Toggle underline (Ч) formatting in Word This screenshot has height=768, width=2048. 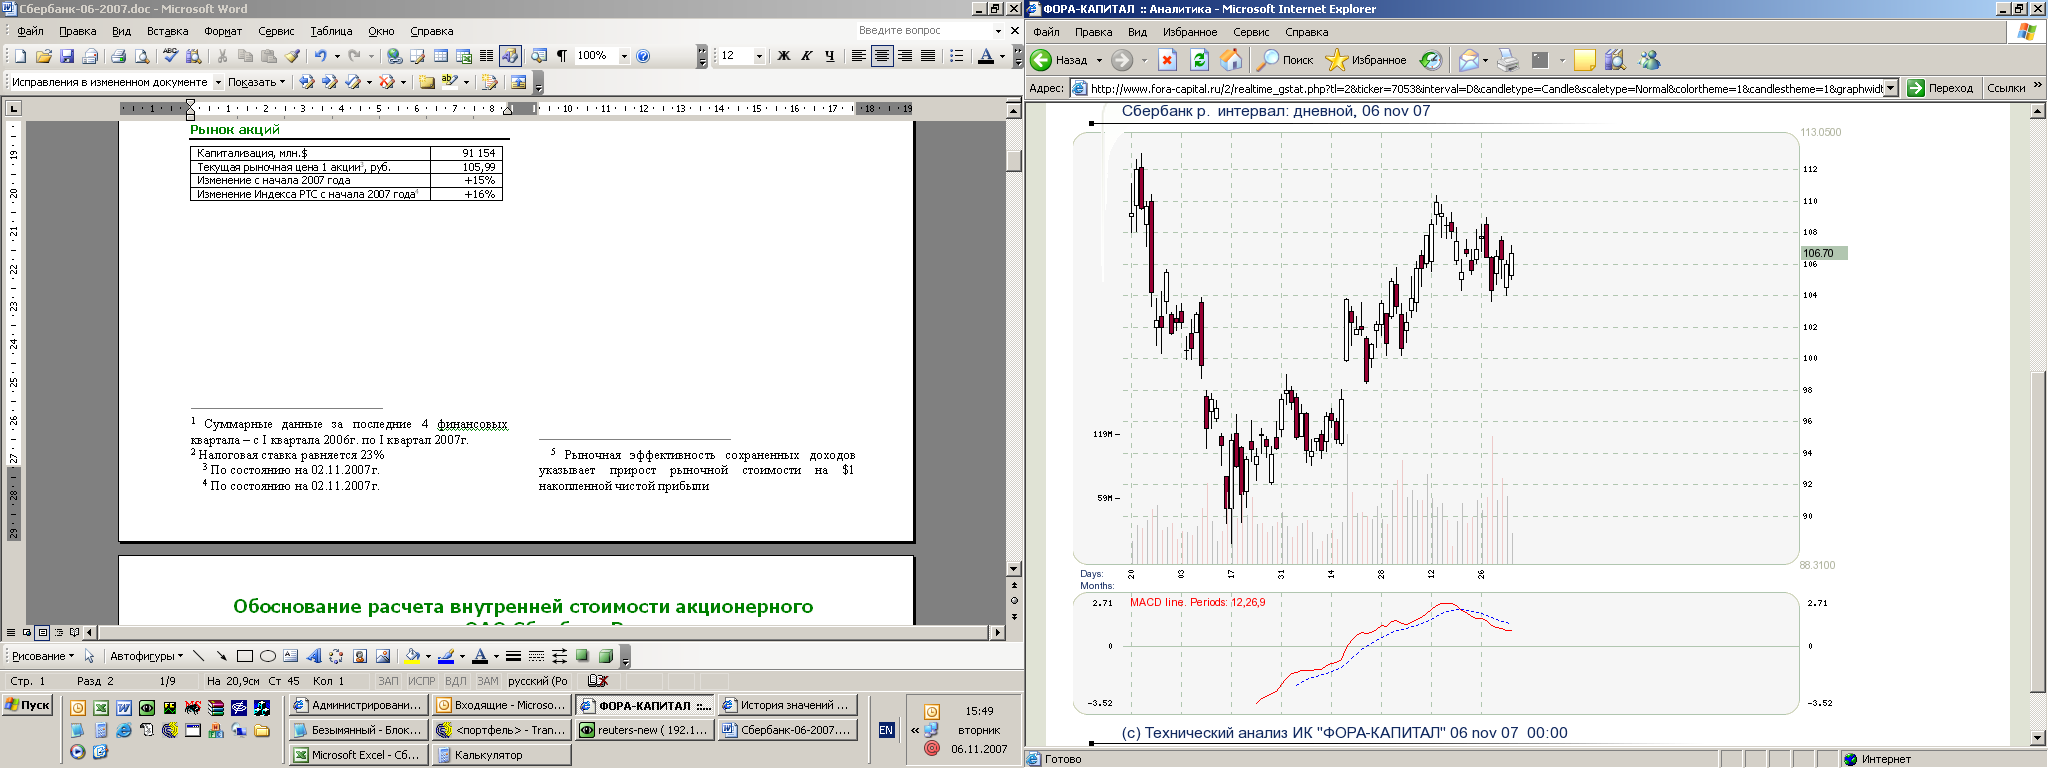830,56
